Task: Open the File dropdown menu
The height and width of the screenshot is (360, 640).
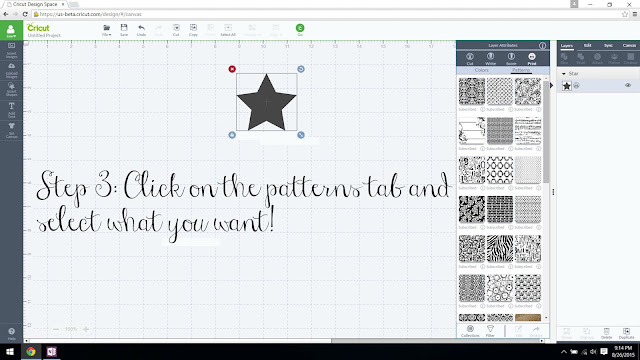Action: click(107, 30)
